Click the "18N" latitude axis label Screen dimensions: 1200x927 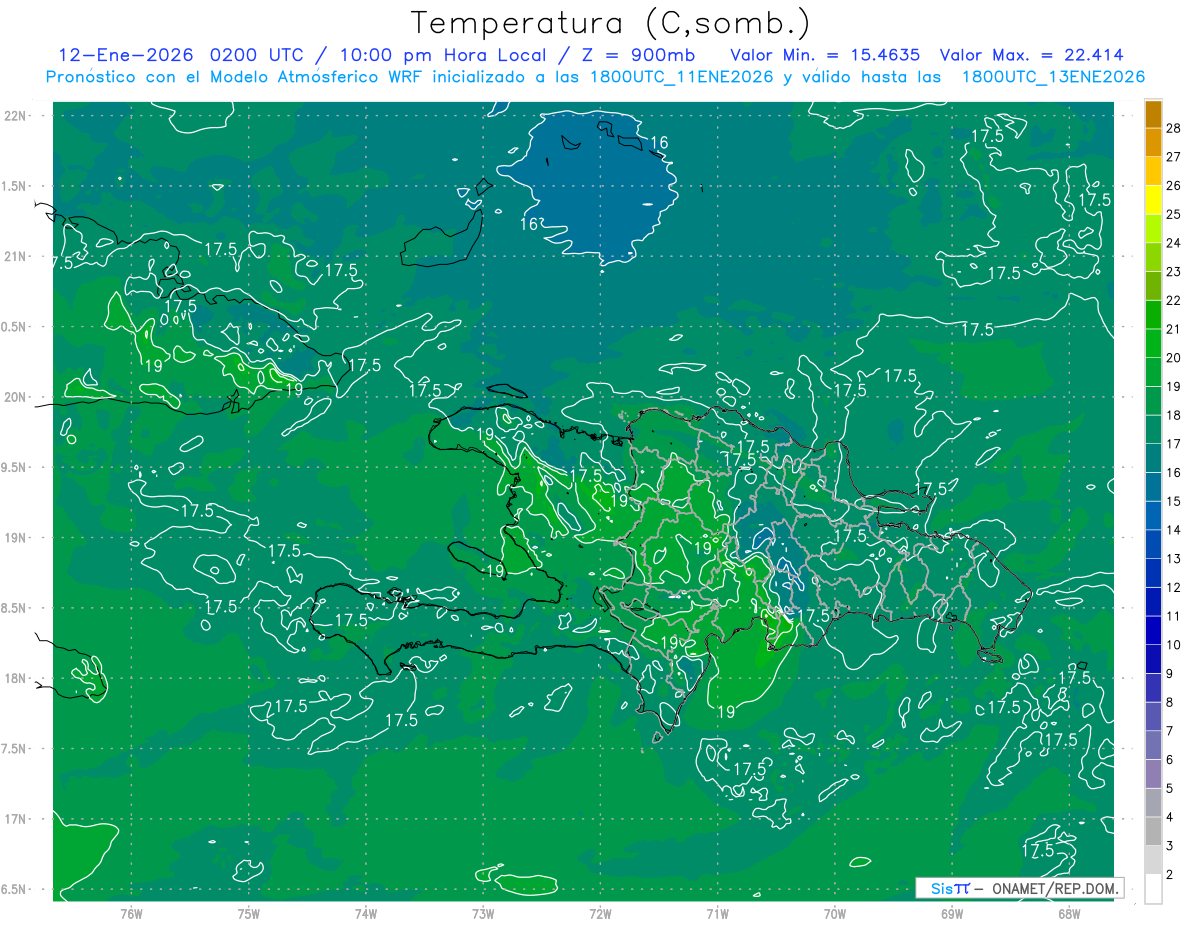[x=15, y=678]
